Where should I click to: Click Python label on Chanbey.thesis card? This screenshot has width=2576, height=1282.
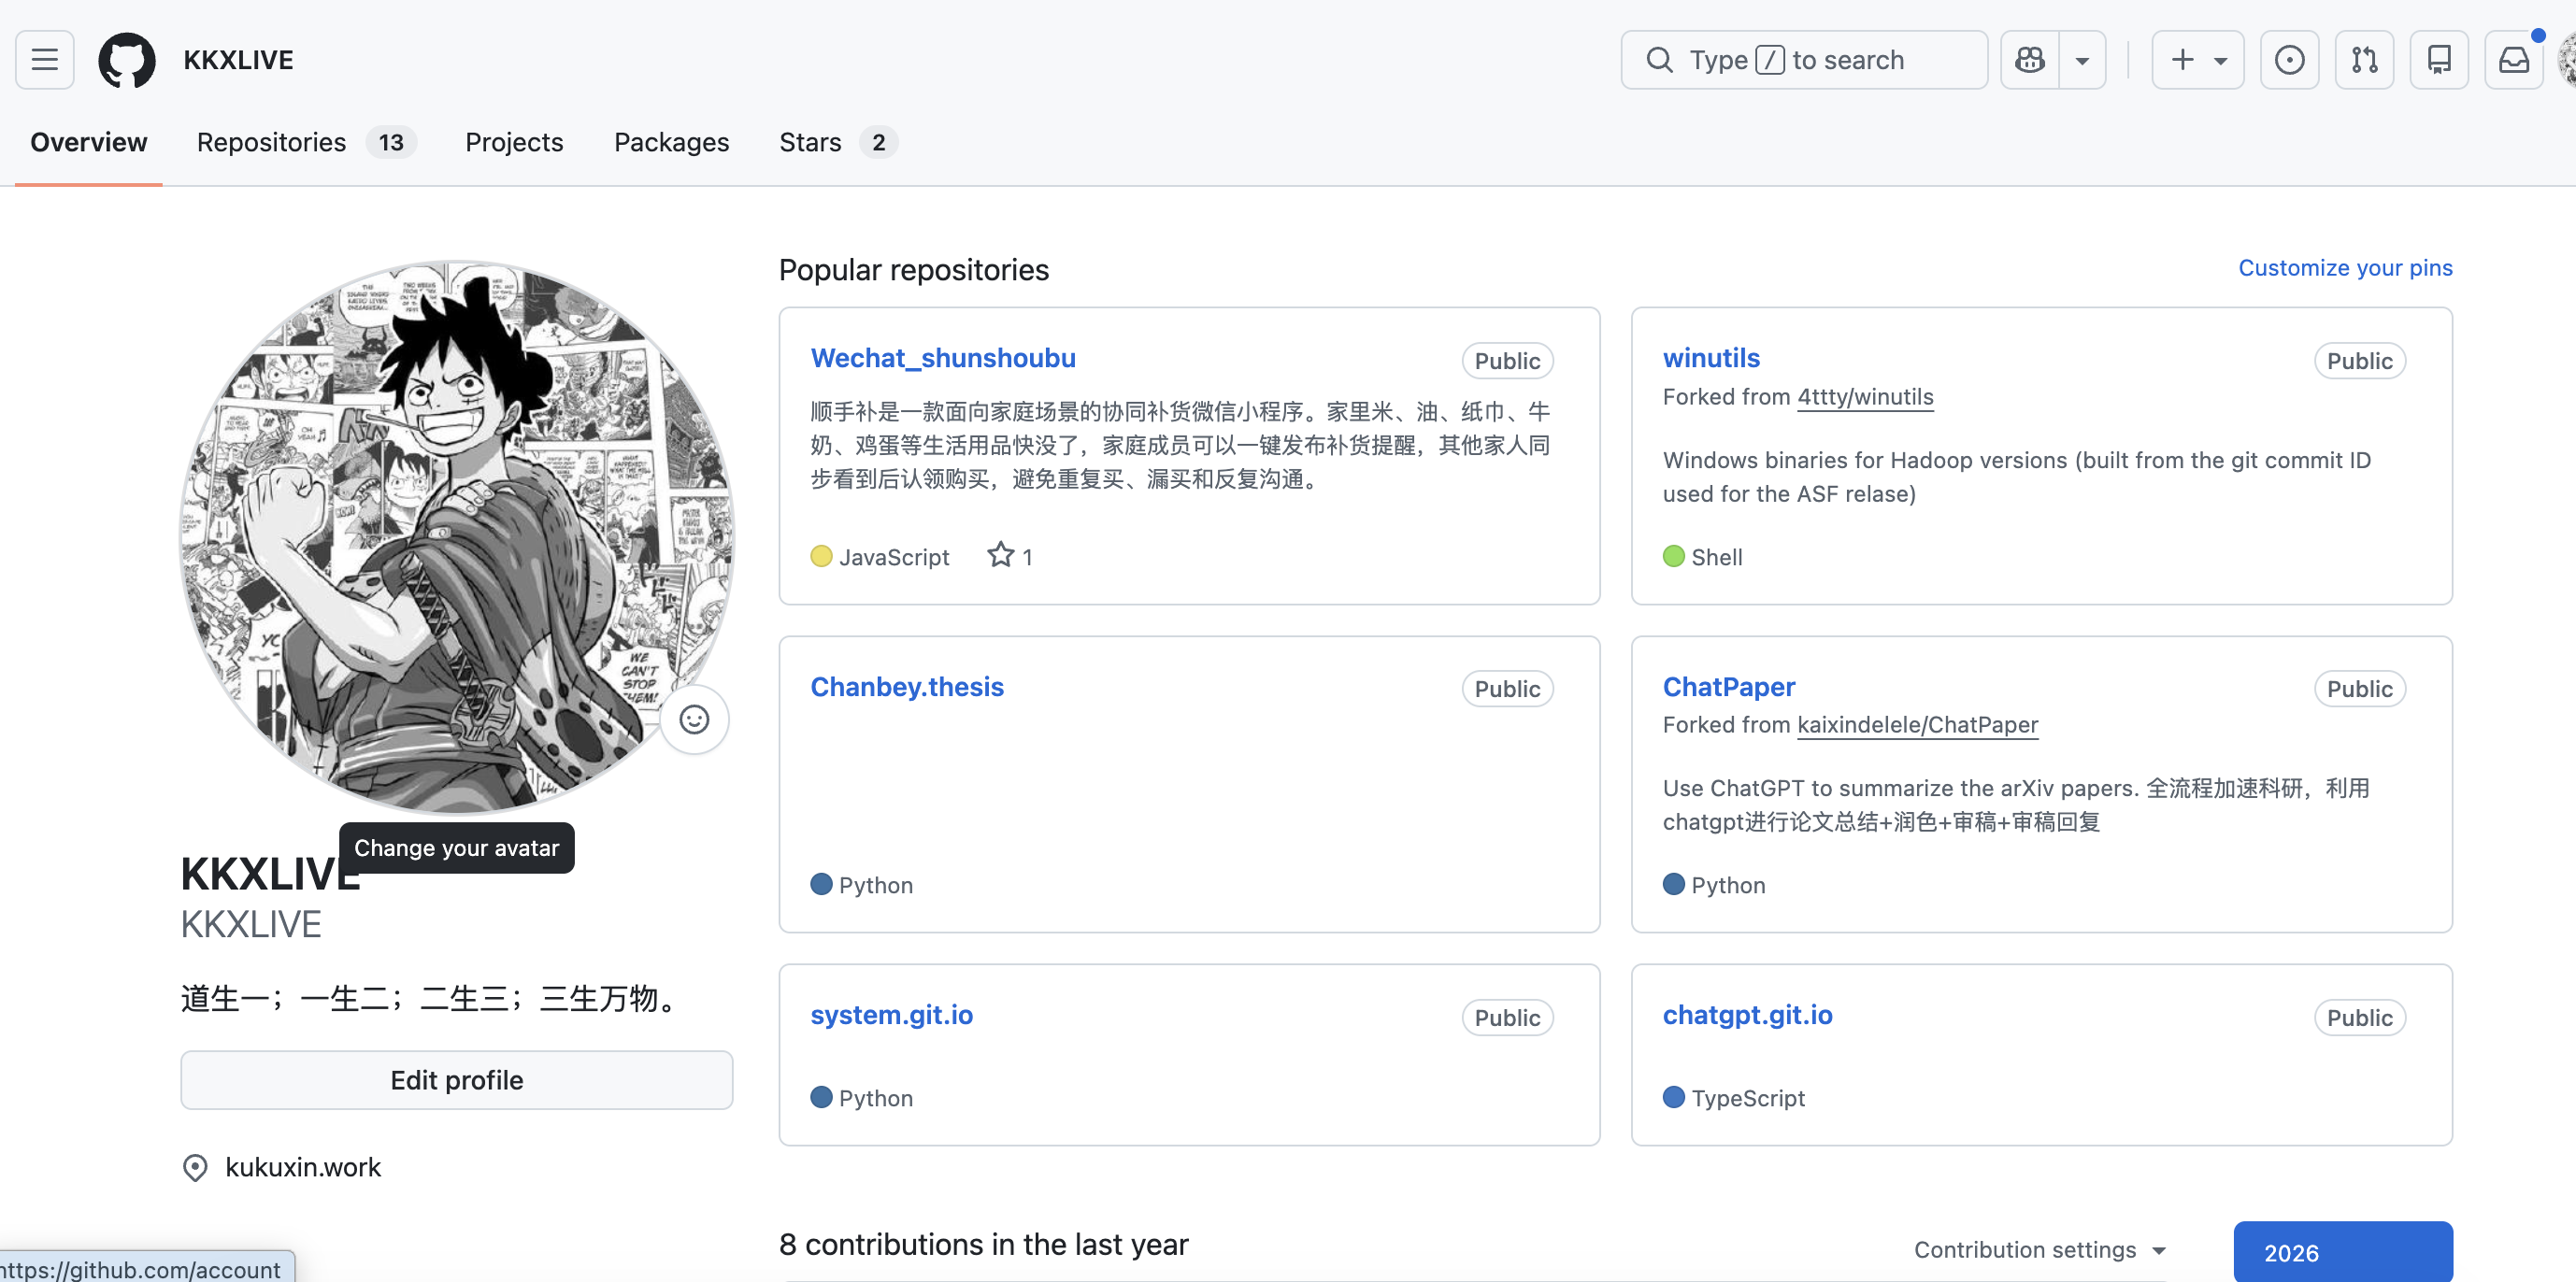(x=875, y=885)
